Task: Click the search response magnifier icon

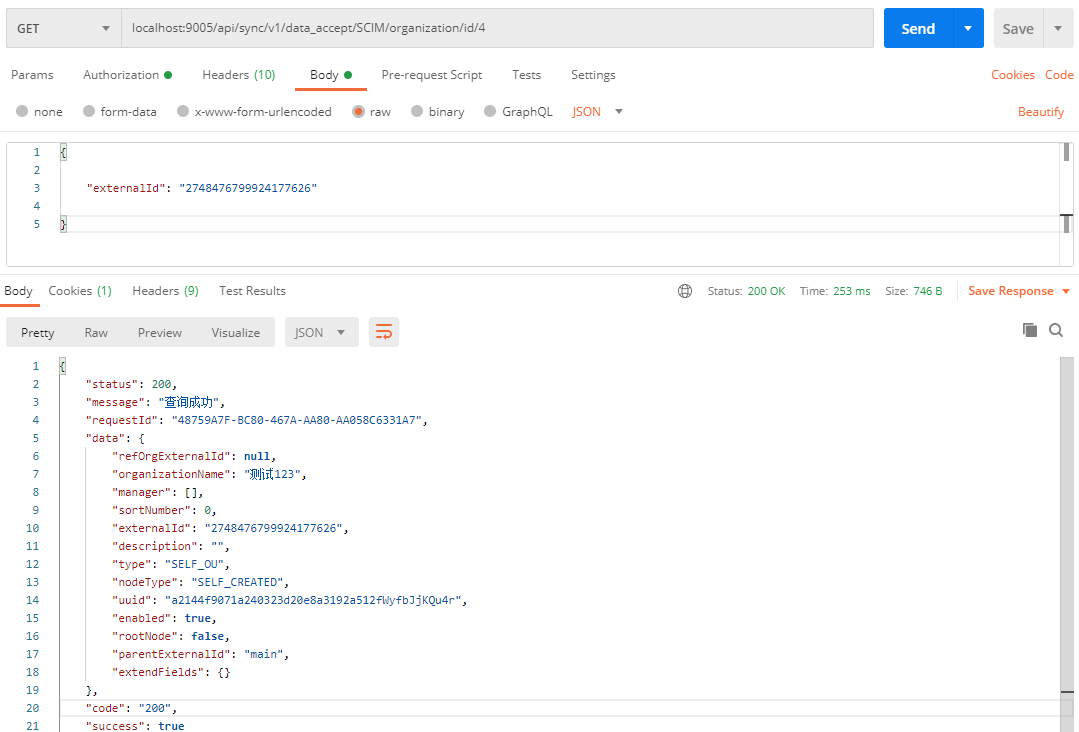Action: pos(1056,330)
